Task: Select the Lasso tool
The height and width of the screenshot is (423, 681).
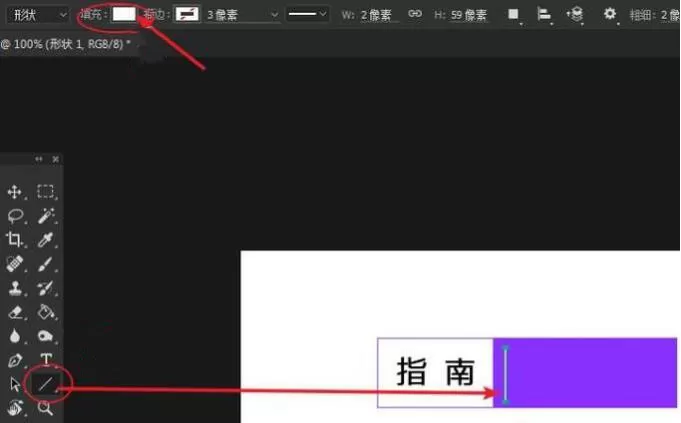Action: tap(15, 215)
